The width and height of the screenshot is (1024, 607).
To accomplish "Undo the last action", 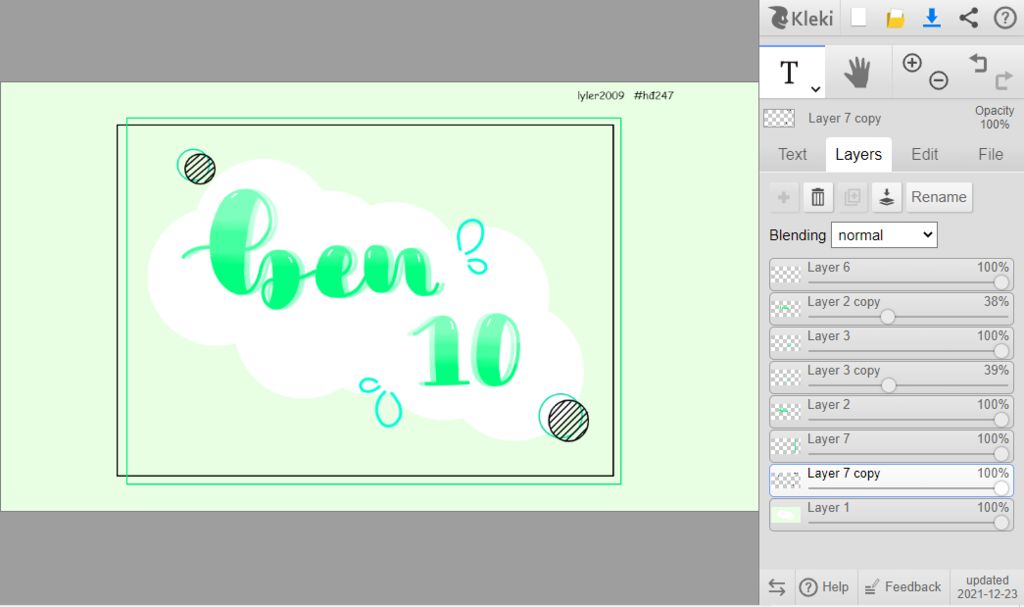I will 978,63.
